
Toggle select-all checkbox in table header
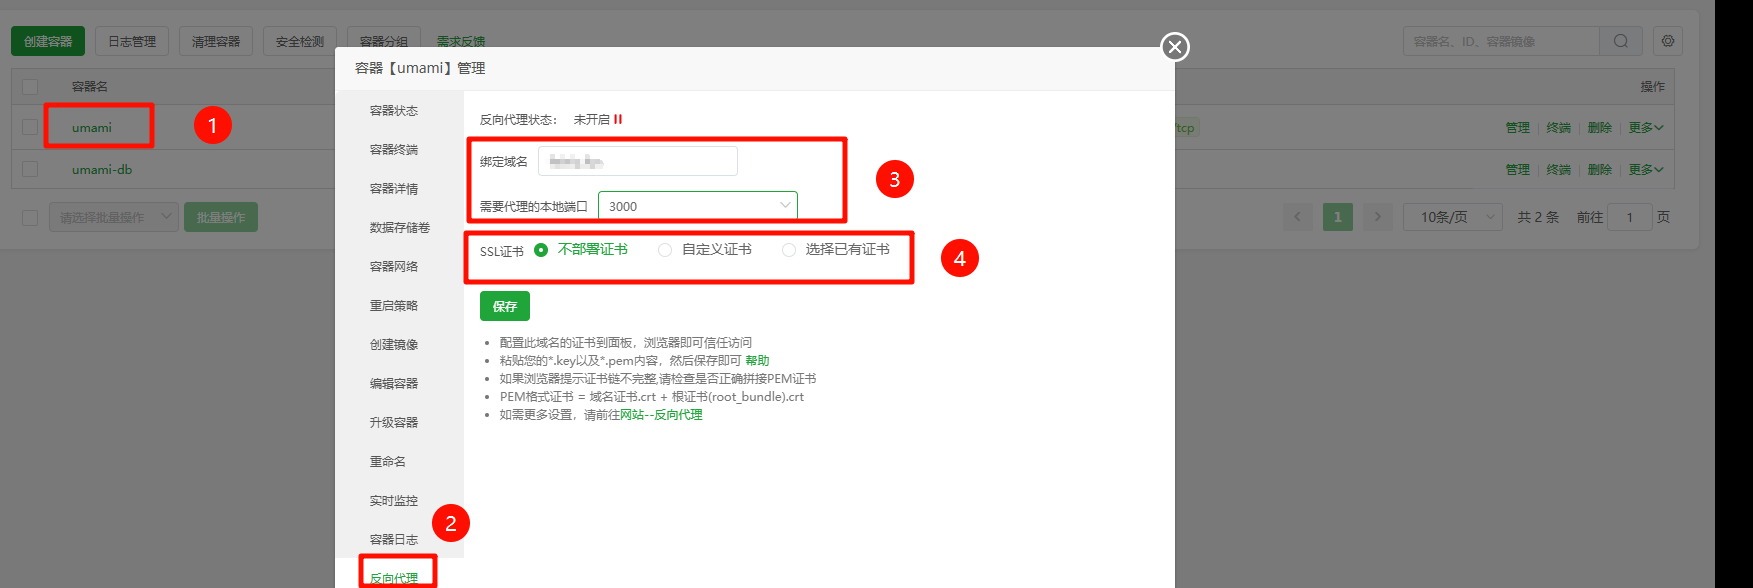(30, 87)
